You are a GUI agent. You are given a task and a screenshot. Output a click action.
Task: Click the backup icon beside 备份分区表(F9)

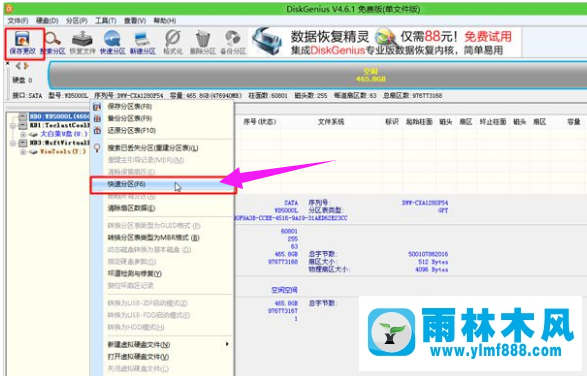97,119
